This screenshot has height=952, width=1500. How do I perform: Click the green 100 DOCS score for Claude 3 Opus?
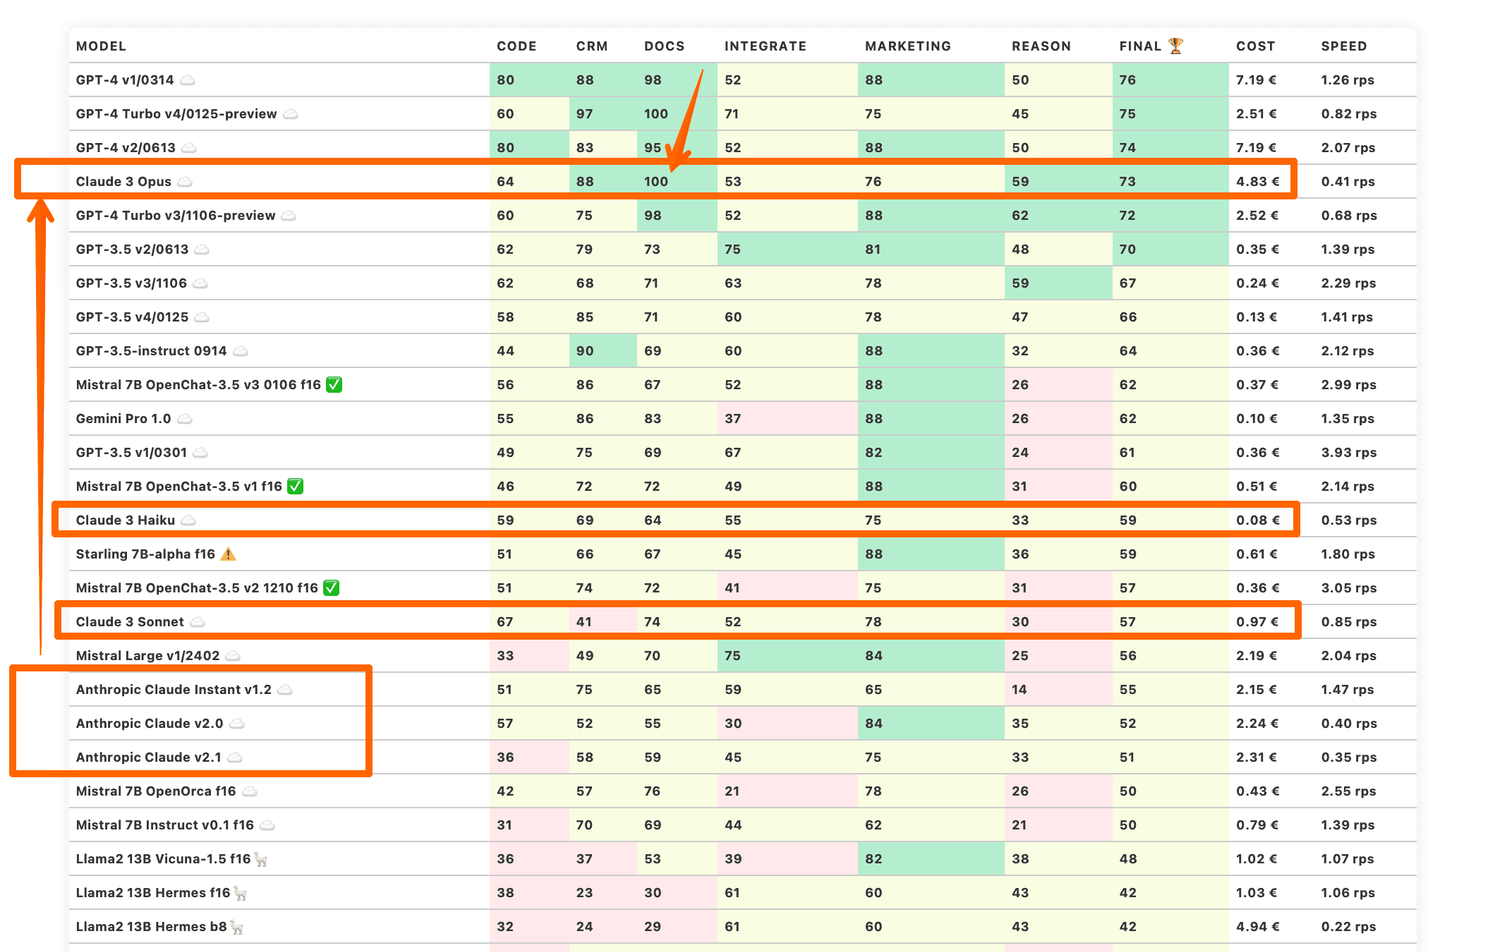point(656,181)
